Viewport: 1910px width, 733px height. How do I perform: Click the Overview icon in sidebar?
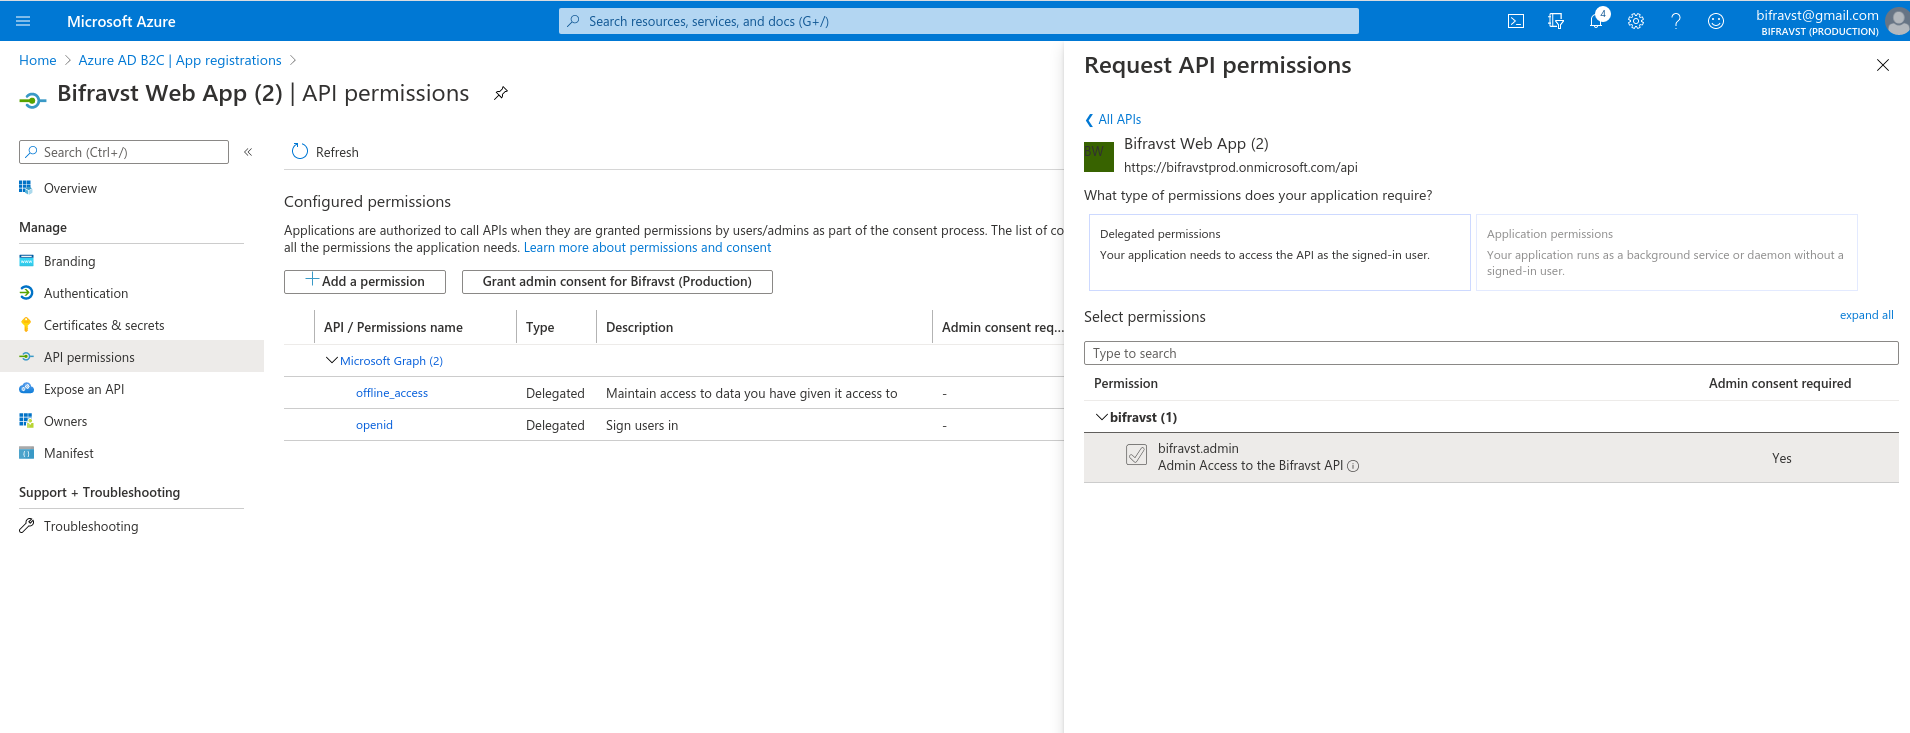26,187
